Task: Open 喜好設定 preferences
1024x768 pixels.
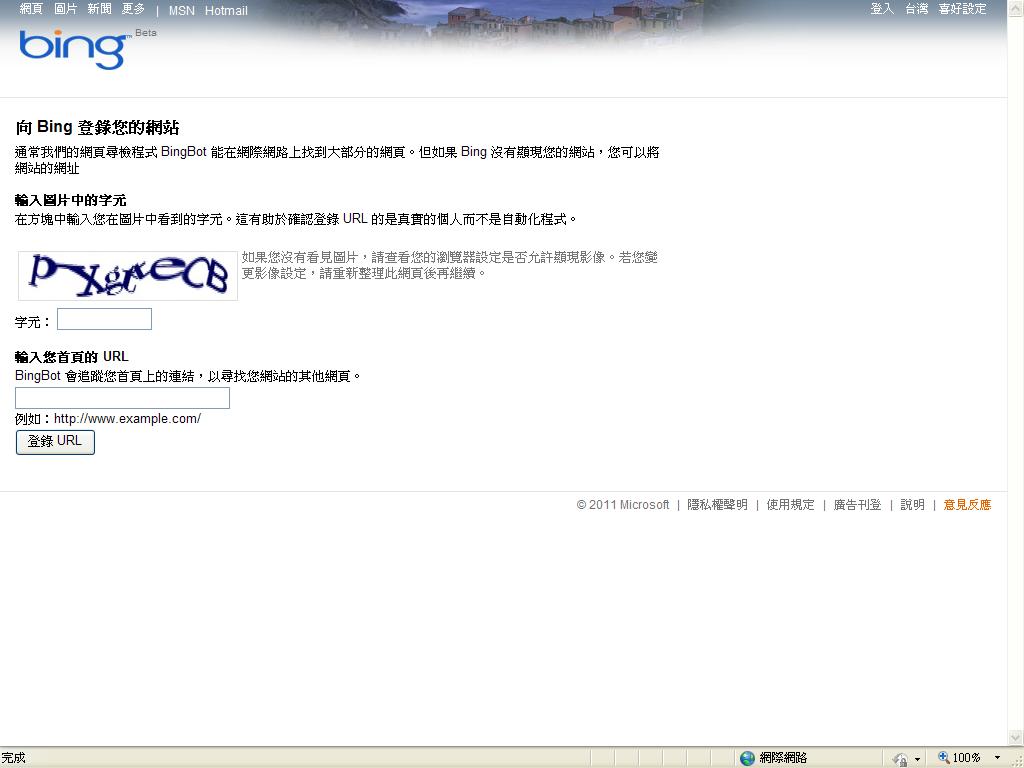Action: (962, 9)
